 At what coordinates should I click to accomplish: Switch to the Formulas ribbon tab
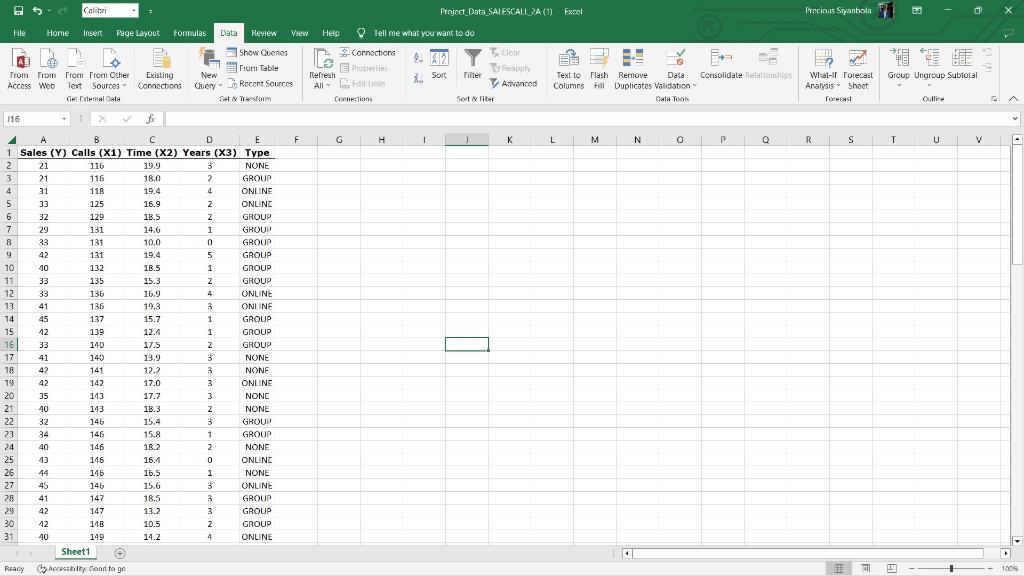tap(189, 32)
